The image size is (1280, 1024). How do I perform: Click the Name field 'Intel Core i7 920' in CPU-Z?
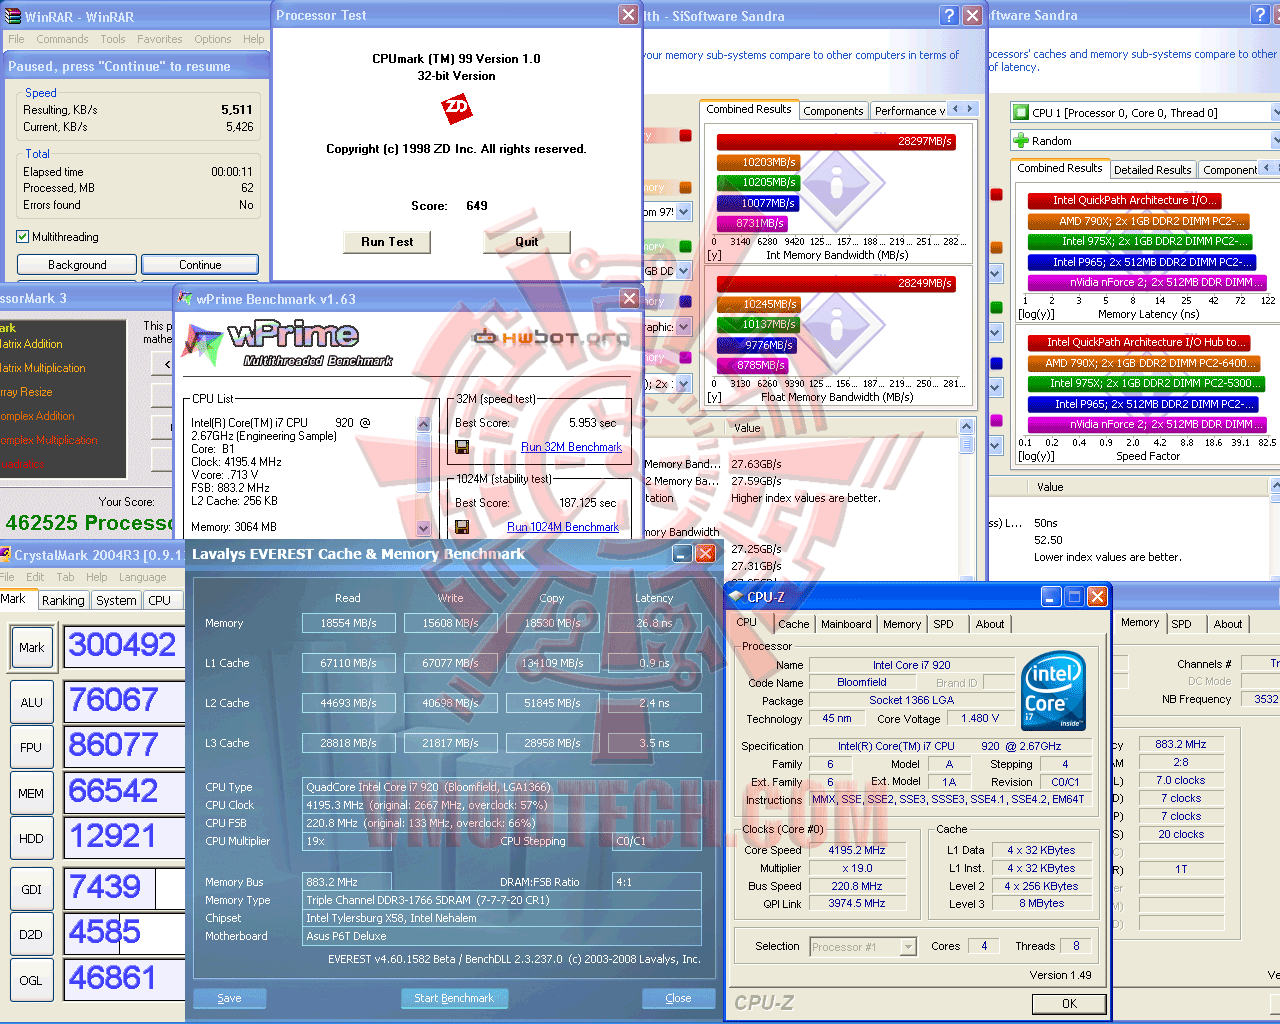click(911, 665)
